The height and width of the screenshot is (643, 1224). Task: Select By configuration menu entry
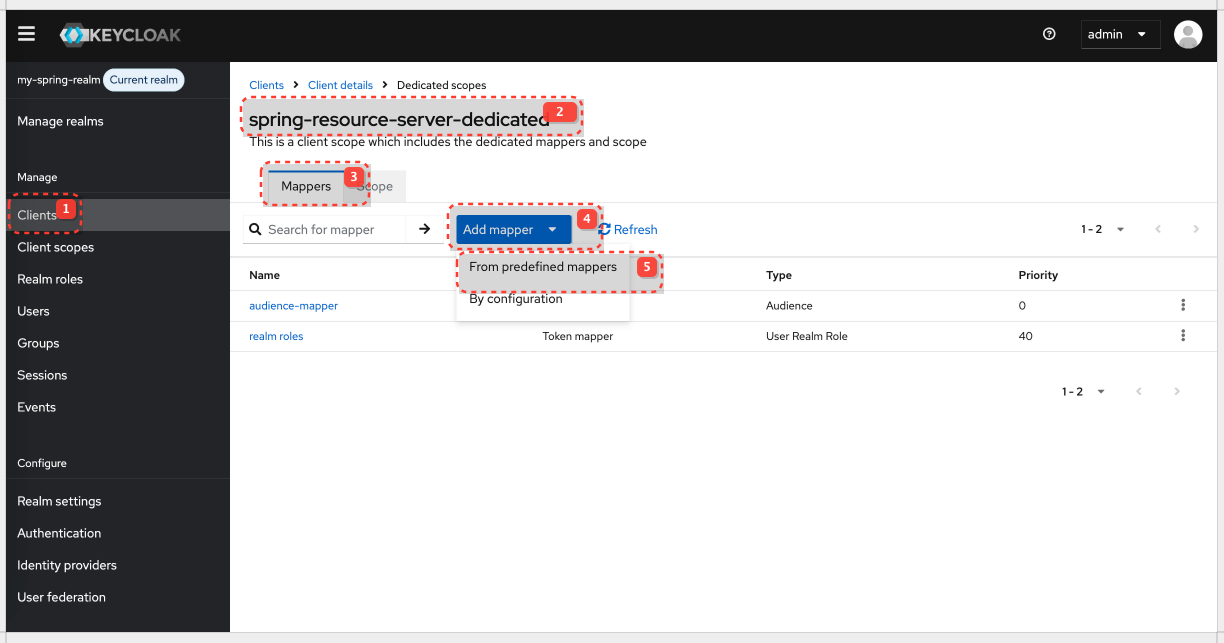(x=516, y=298)
